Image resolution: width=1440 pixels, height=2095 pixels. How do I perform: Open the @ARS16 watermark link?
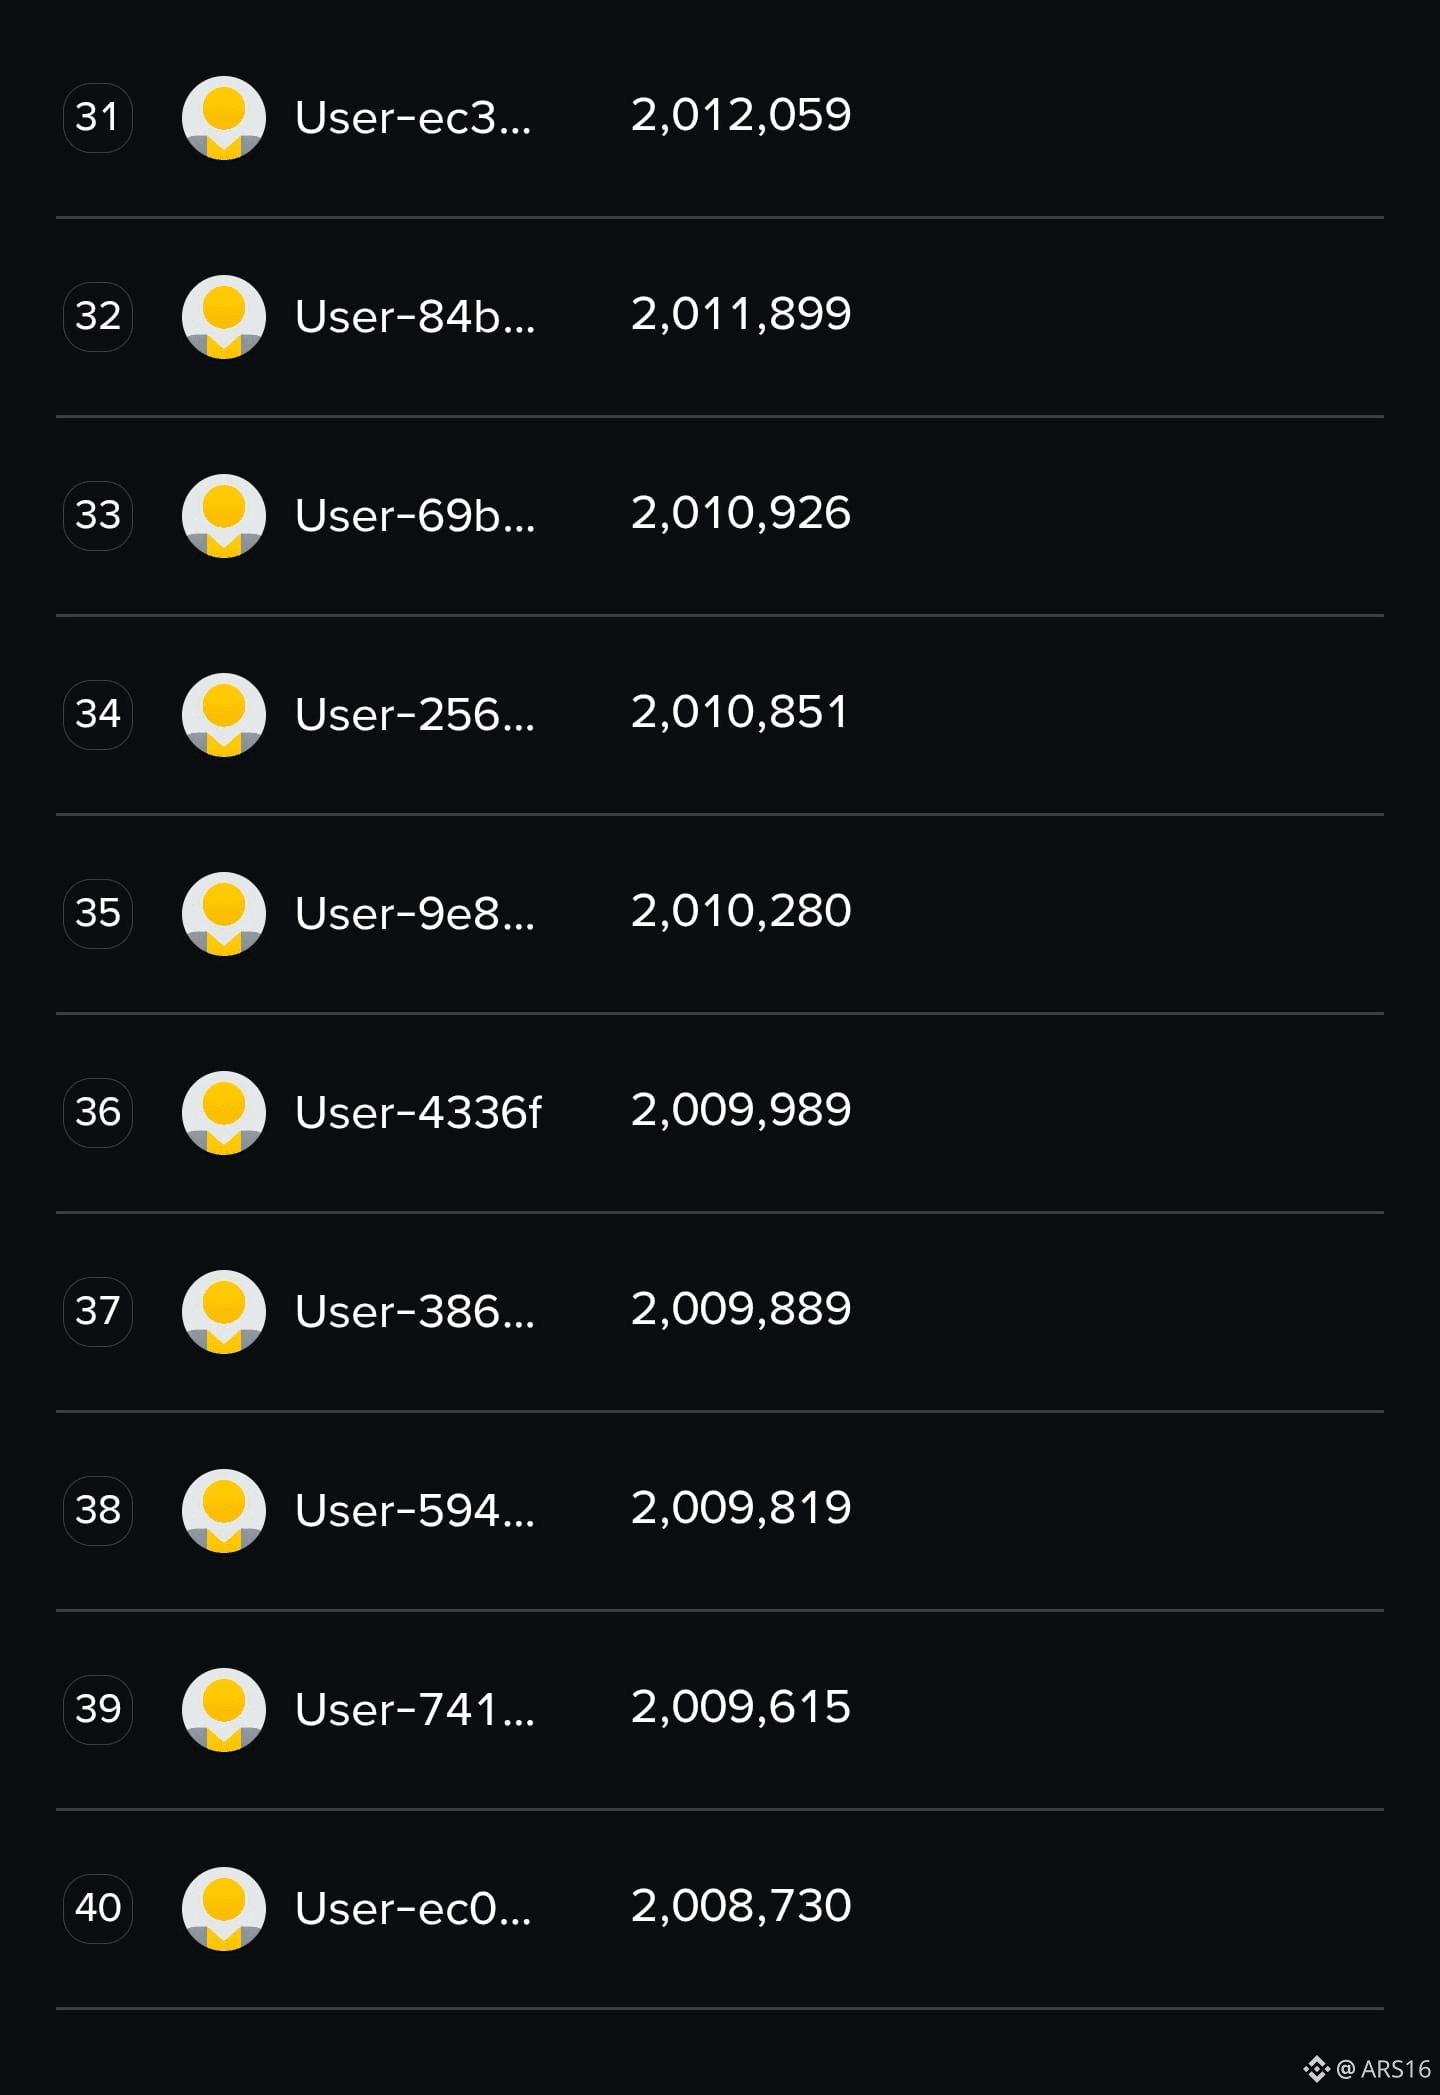[1368, 2069]
